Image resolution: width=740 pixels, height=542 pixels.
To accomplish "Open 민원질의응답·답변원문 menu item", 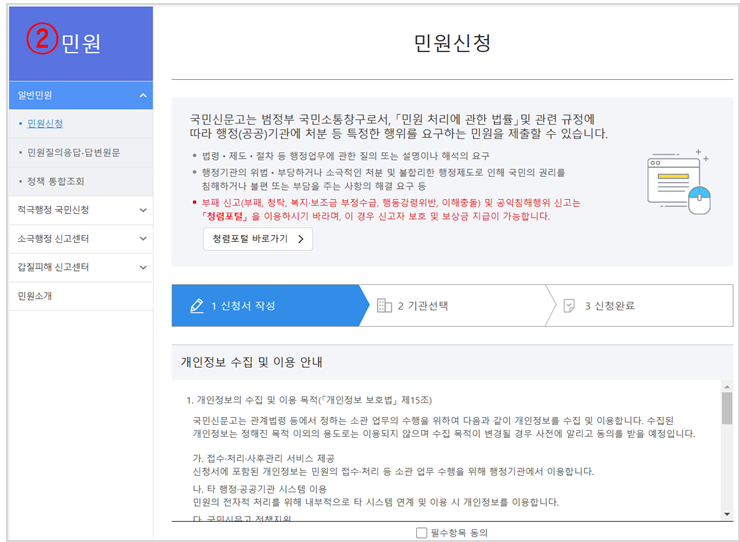I will pos(73,152).
